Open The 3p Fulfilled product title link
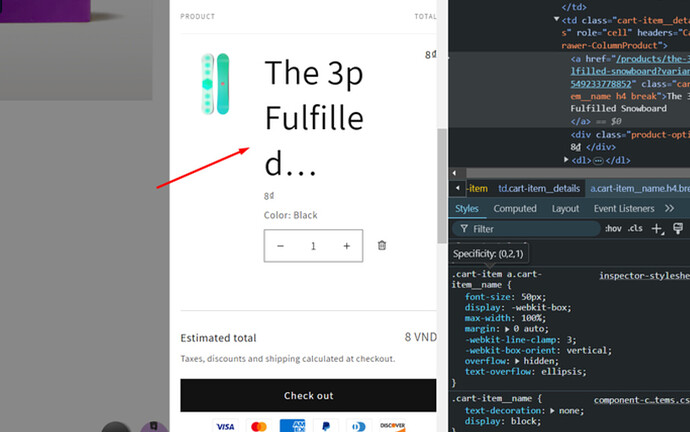This screenshot has width=690, height=432. [x=314, y=118]
